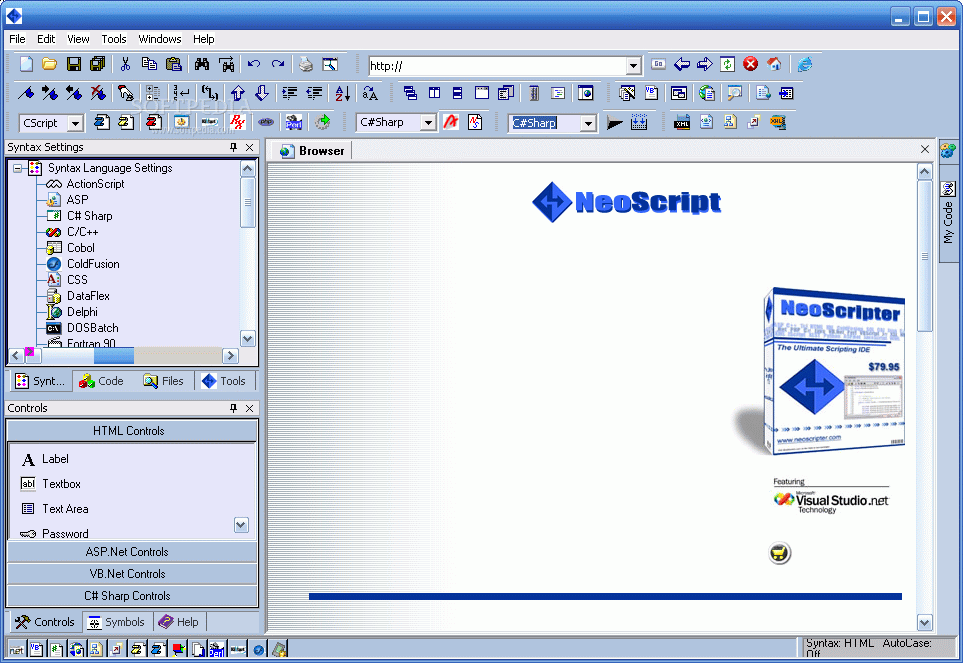Open a file with folder icon

click(x=49, y=64)
